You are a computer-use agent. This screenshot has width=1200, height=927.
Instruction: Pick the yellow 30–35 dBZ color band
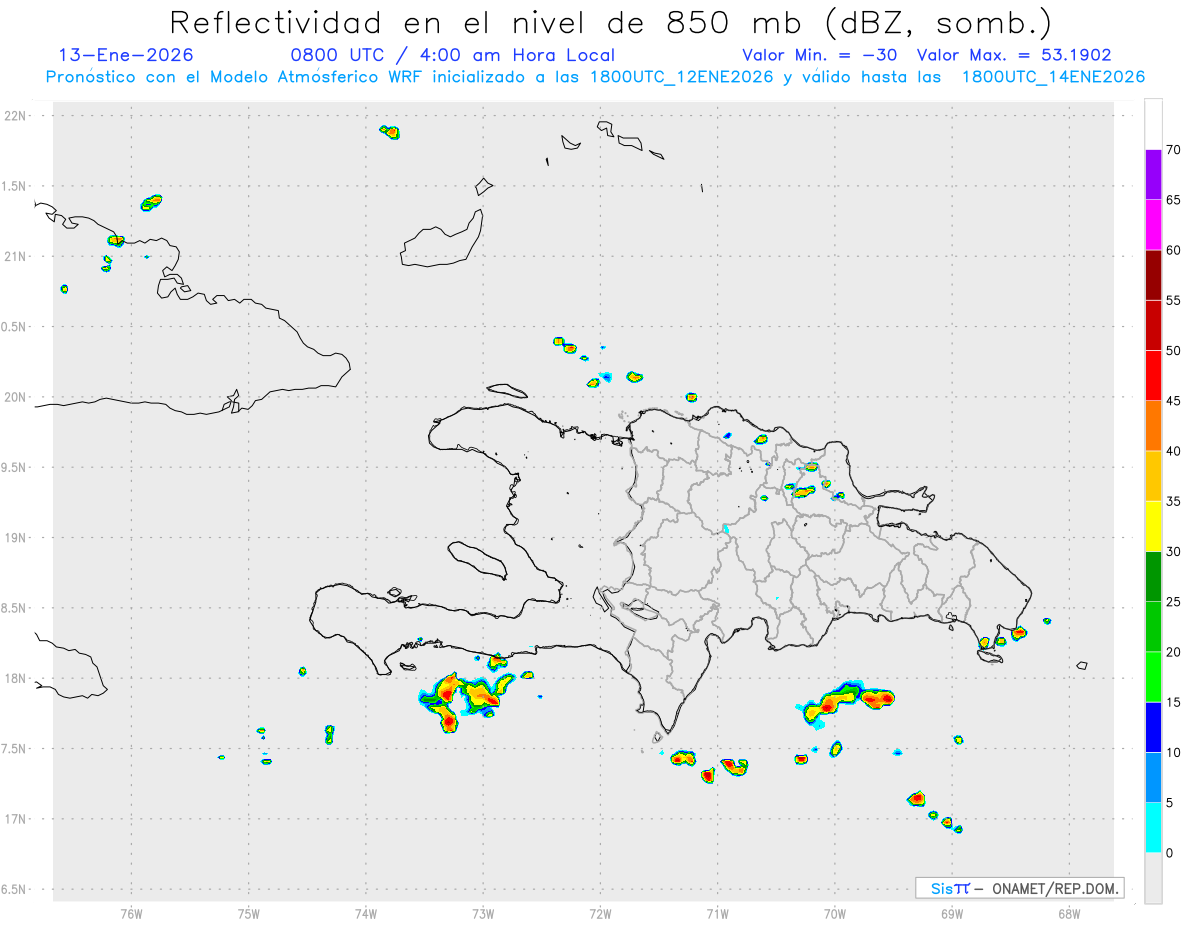(x=1153, y=526)
